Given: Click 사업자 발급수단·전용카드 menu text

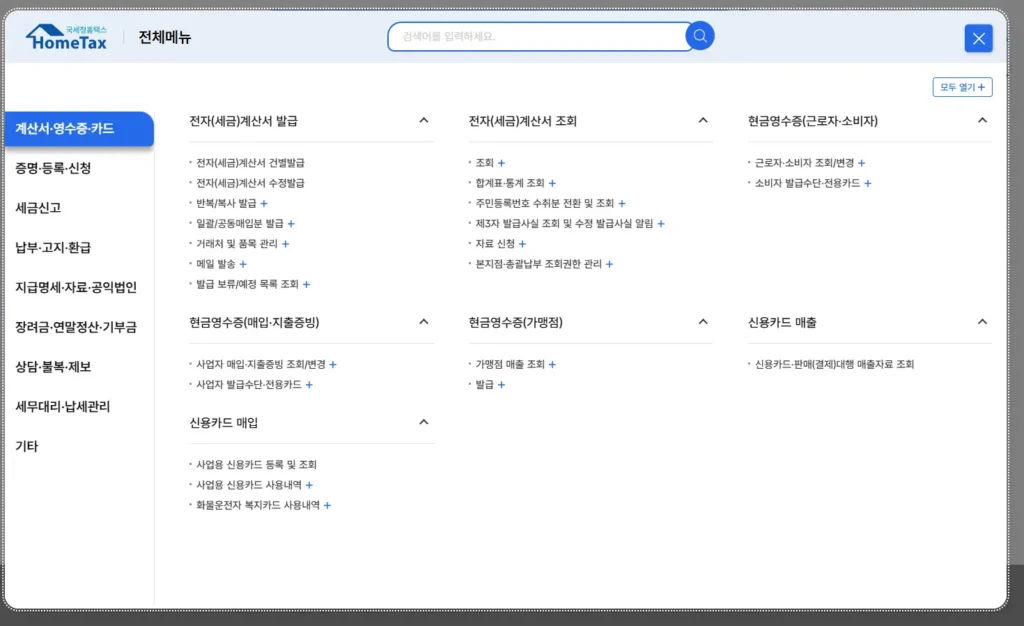Looking at the screenshot, I should 249,385.
